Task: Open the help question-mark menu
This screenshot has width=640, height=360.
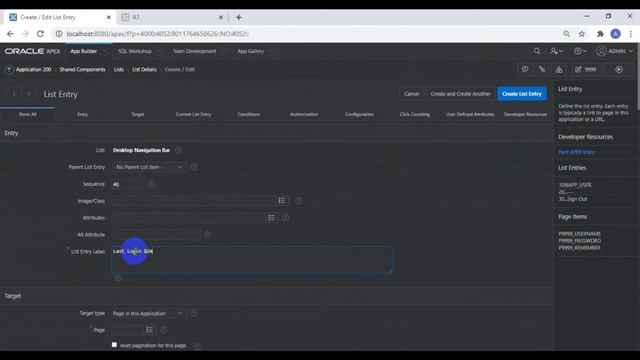Action: click(x=580, y=51)
